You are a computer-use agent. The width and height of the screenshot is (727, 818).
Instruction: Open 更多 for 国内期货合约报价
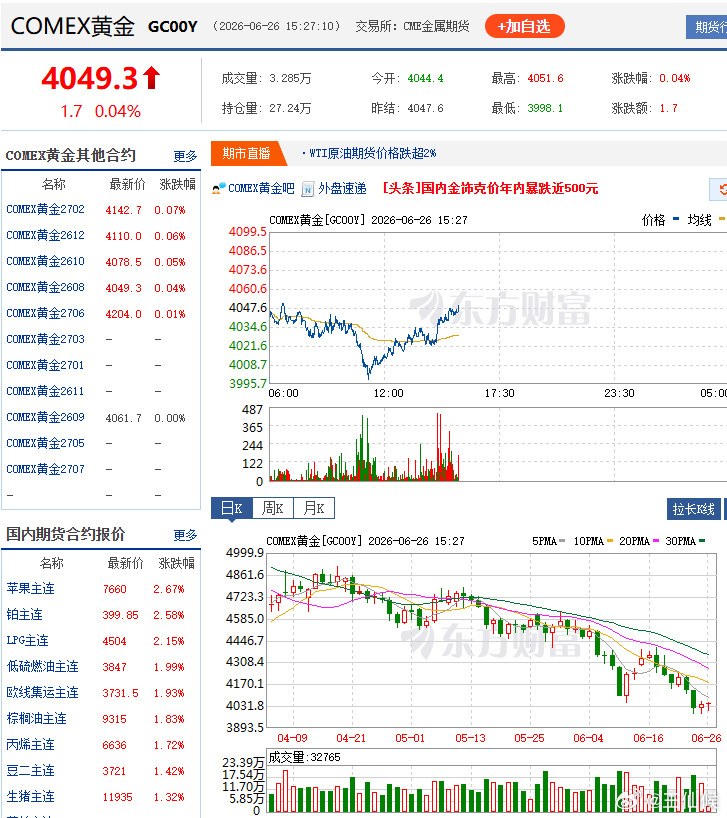pos(185,535)
